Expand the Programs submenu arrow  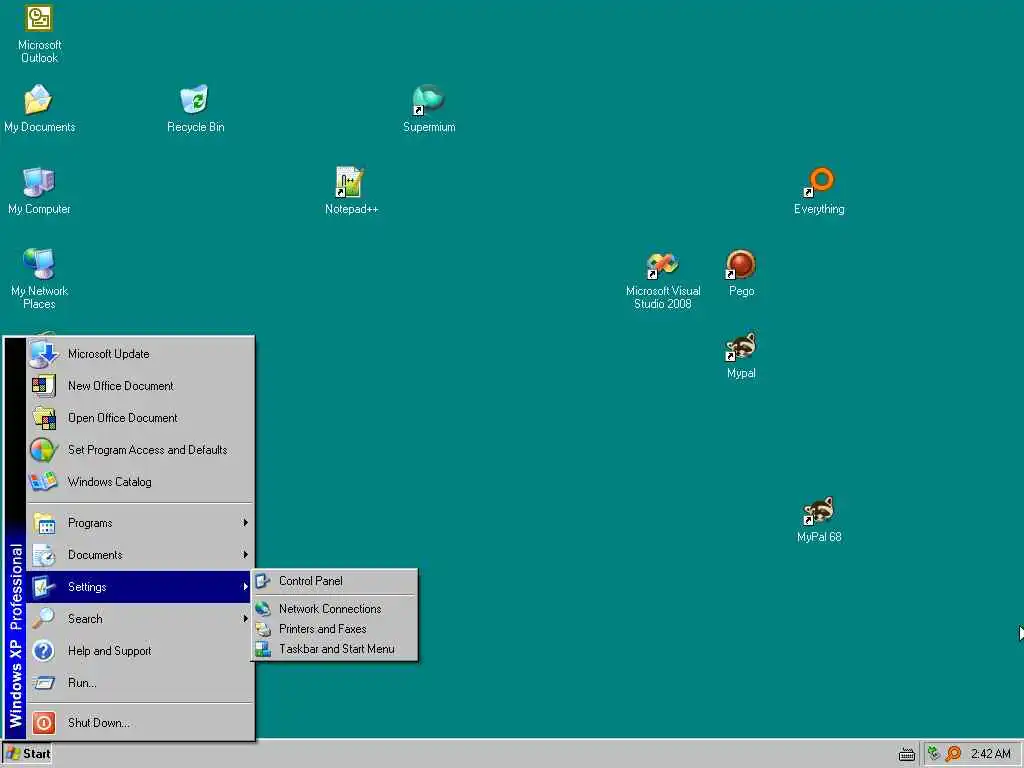(x=246, y=522)
